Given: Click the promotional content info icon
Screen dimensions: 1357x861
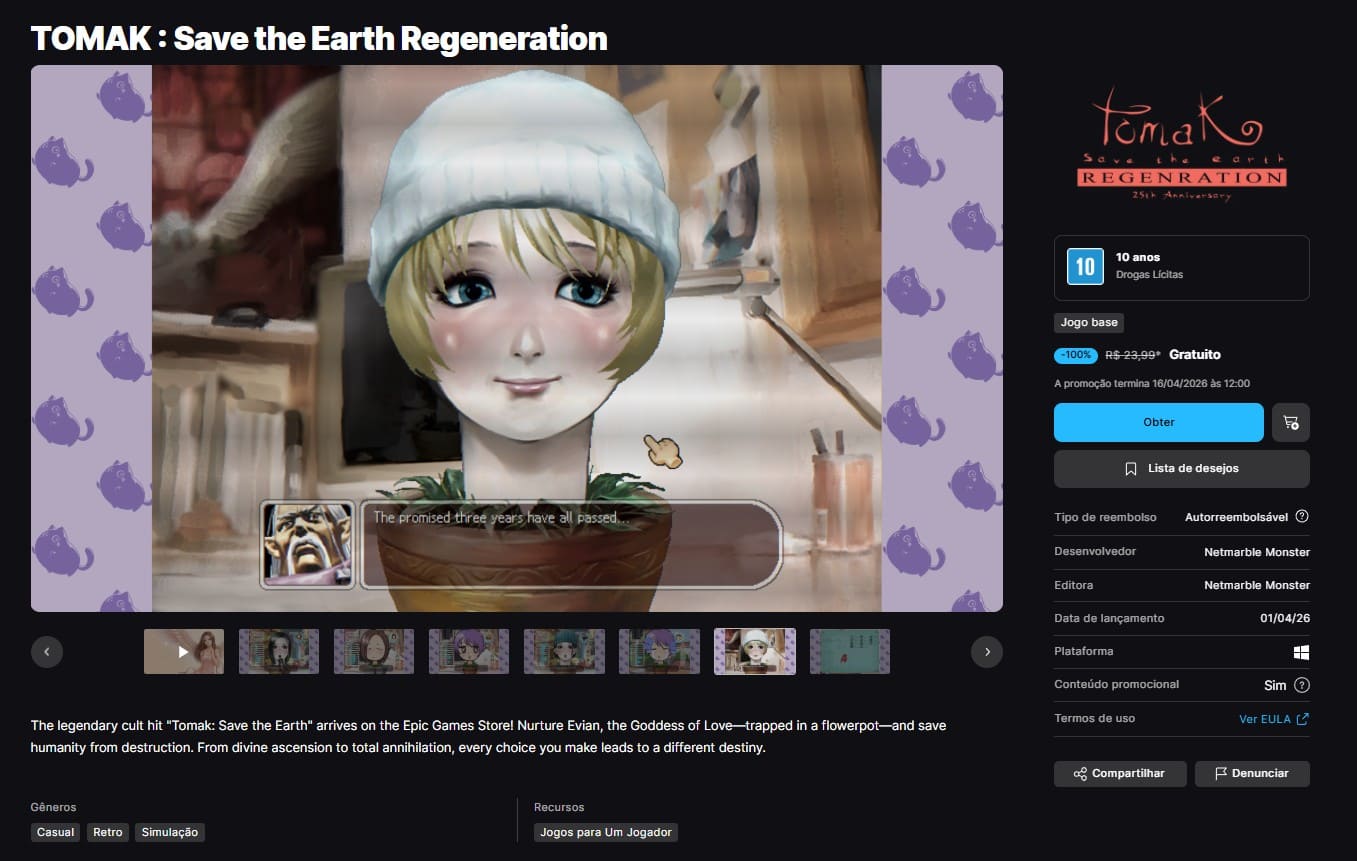Looking at the screenshot, I should point(1301,685).
